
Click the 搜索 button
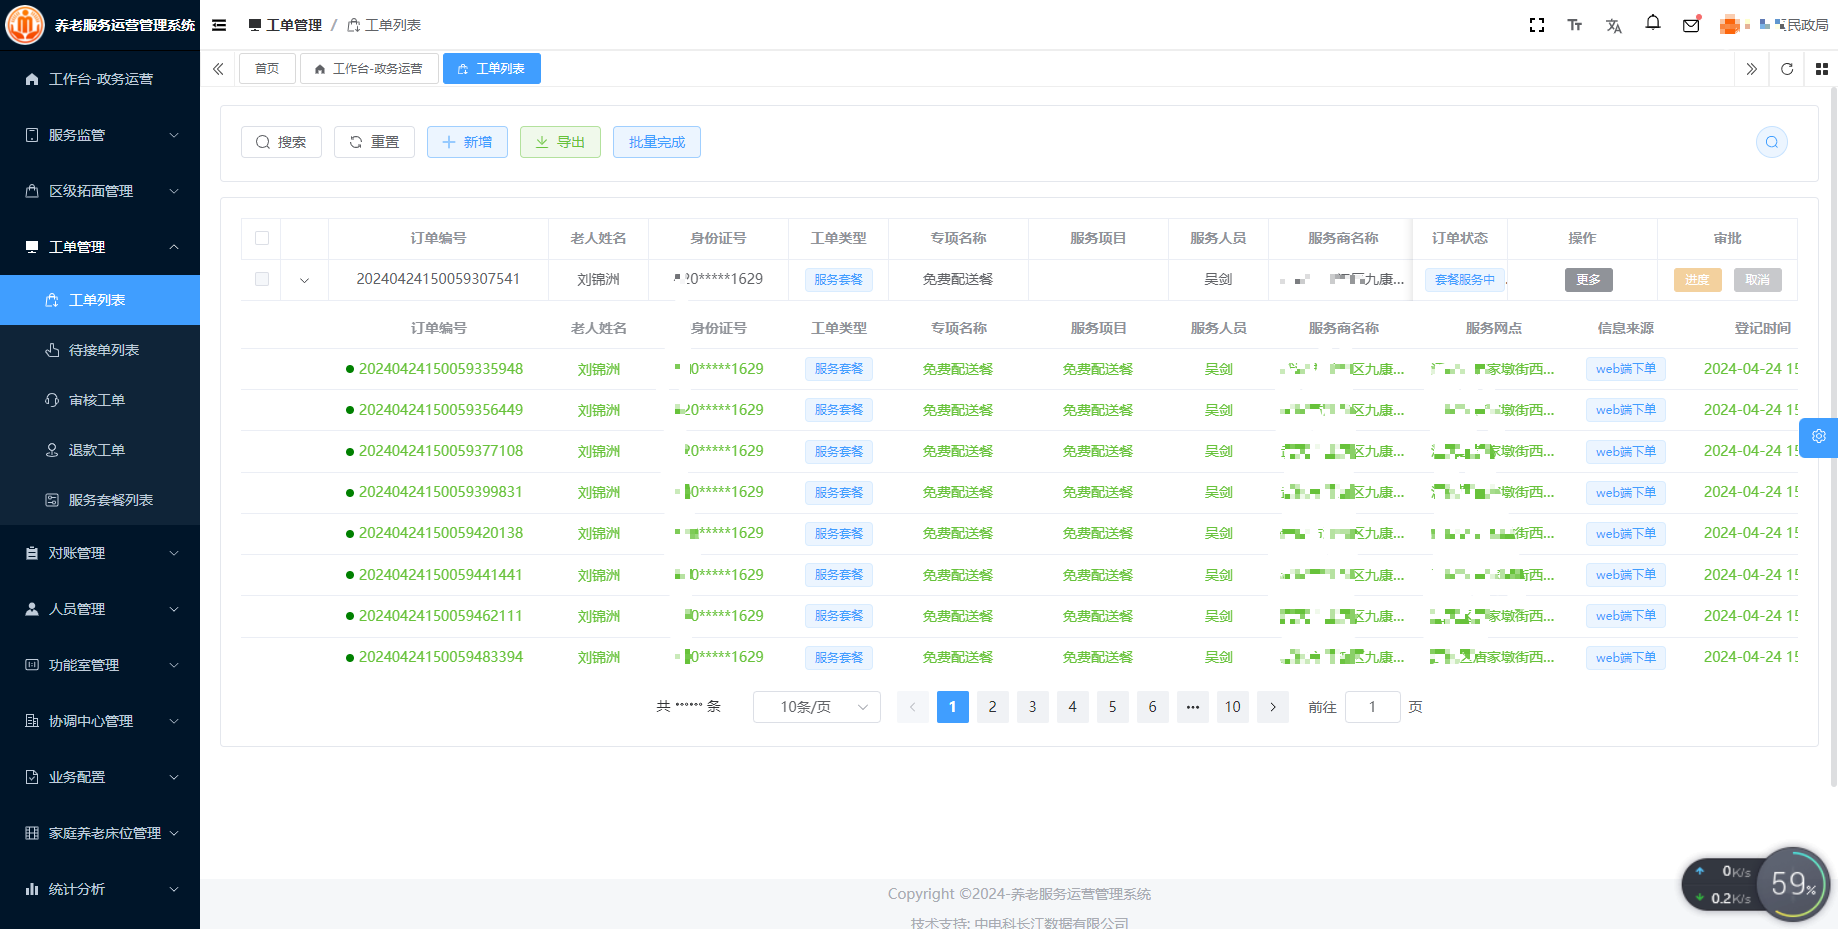coord(281,142)
